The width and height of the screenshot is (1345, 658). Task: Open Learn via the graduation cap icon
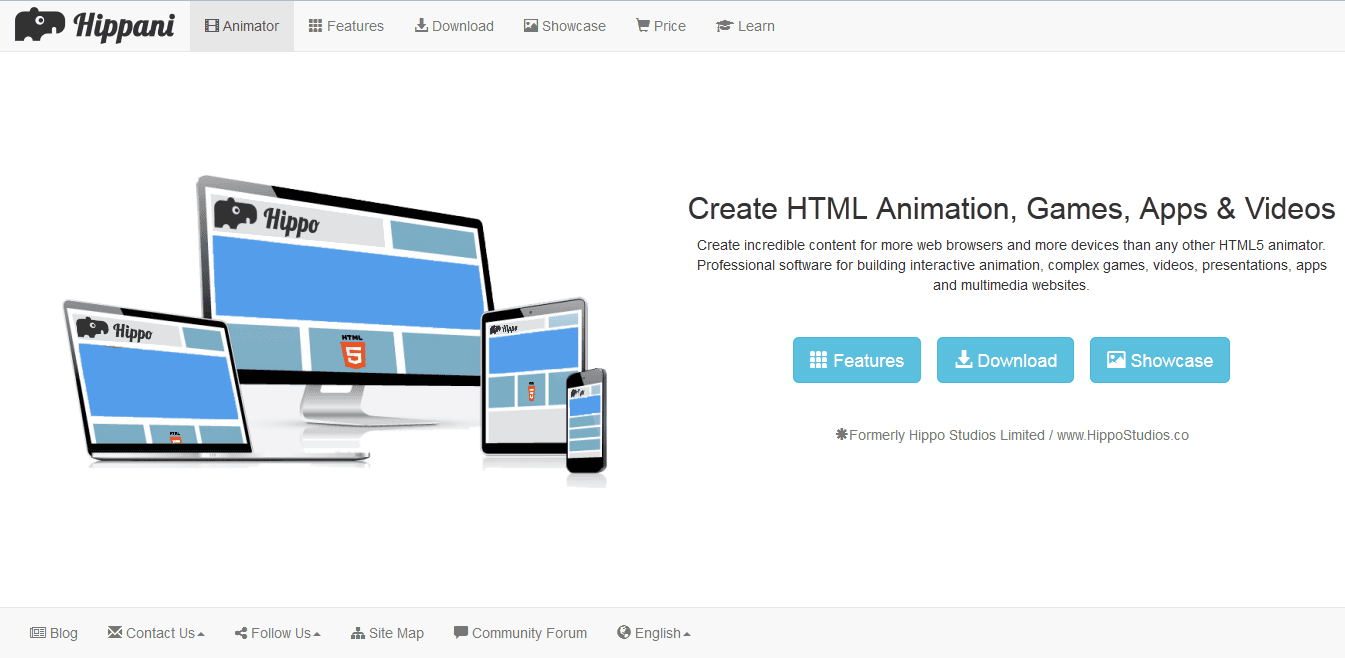pyautogui.click(x=725, y=26)
